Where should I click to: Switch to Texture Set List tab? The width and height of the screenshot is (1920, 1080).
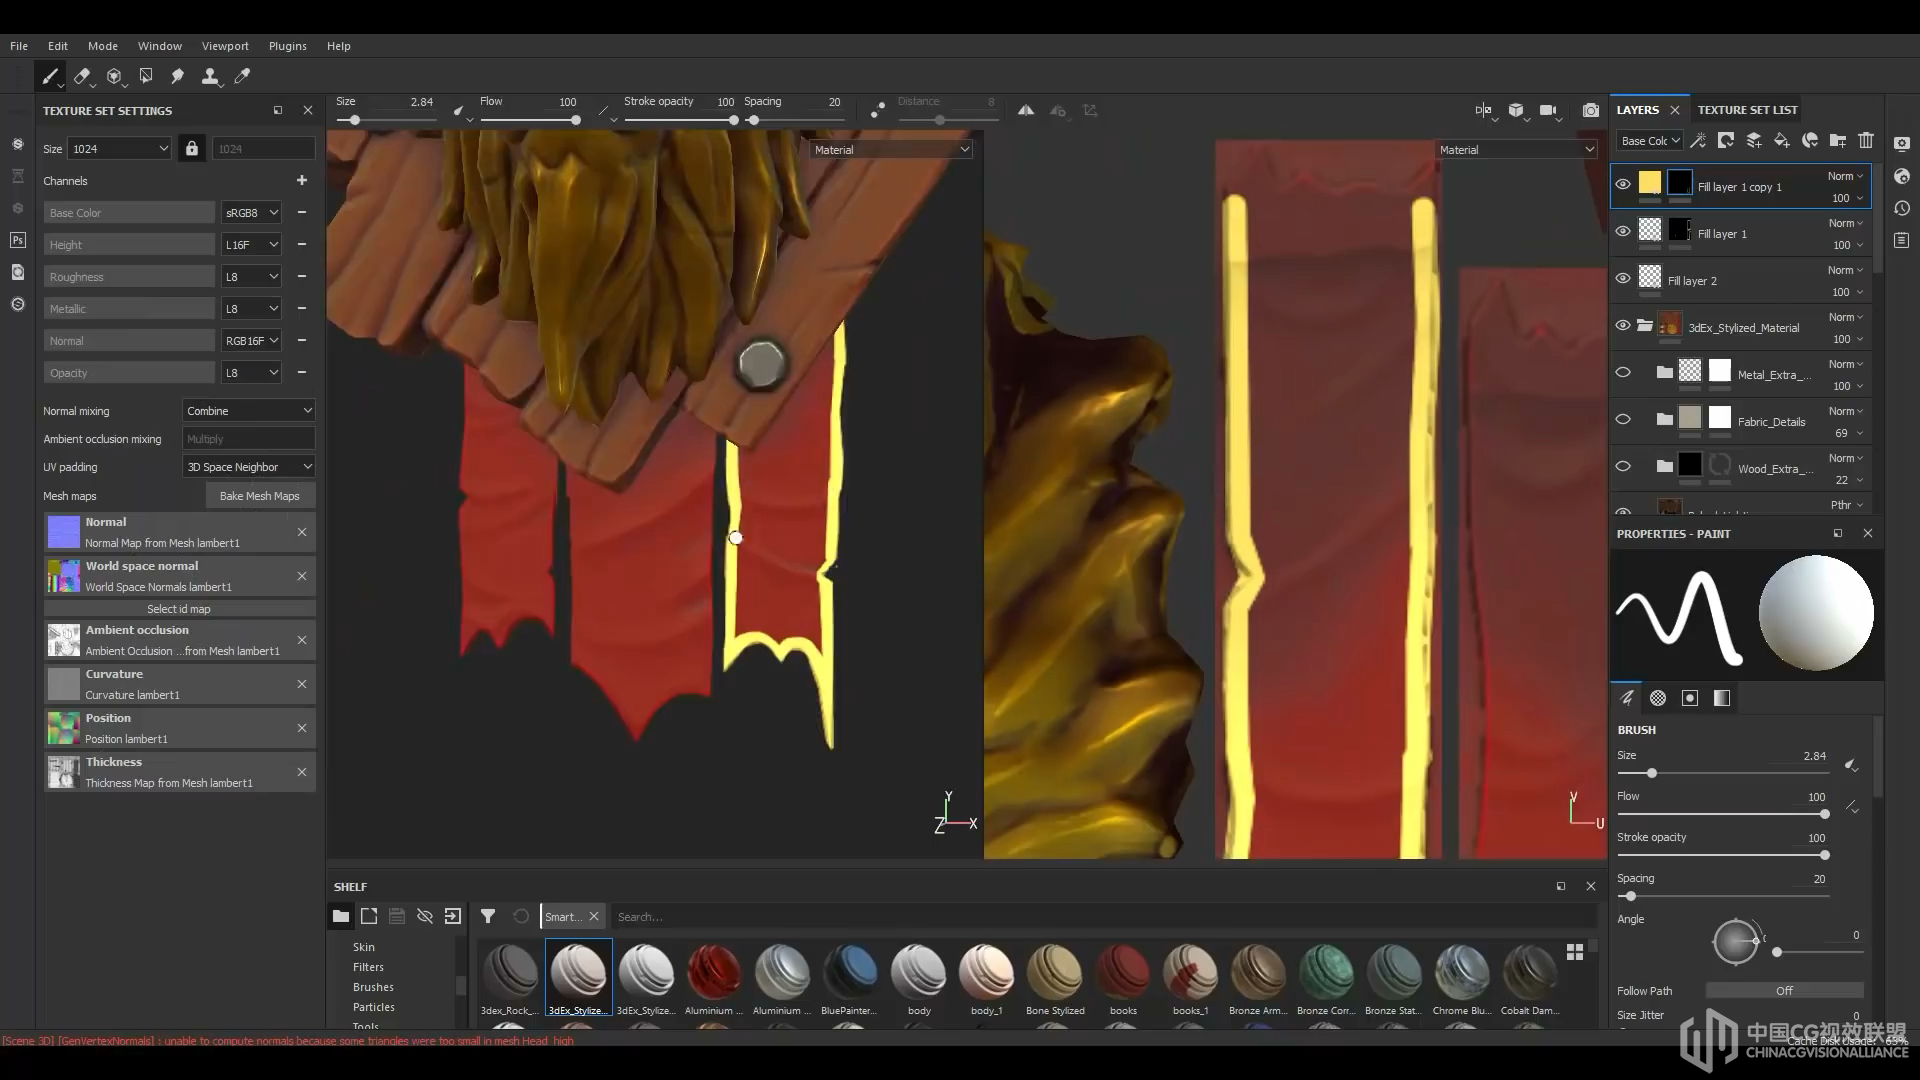point(1747,110)
